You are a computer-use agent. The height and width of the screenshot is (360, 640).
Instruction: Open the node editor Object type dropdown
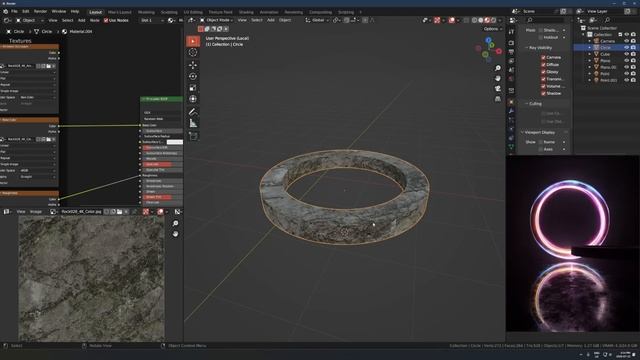[29, 20]
